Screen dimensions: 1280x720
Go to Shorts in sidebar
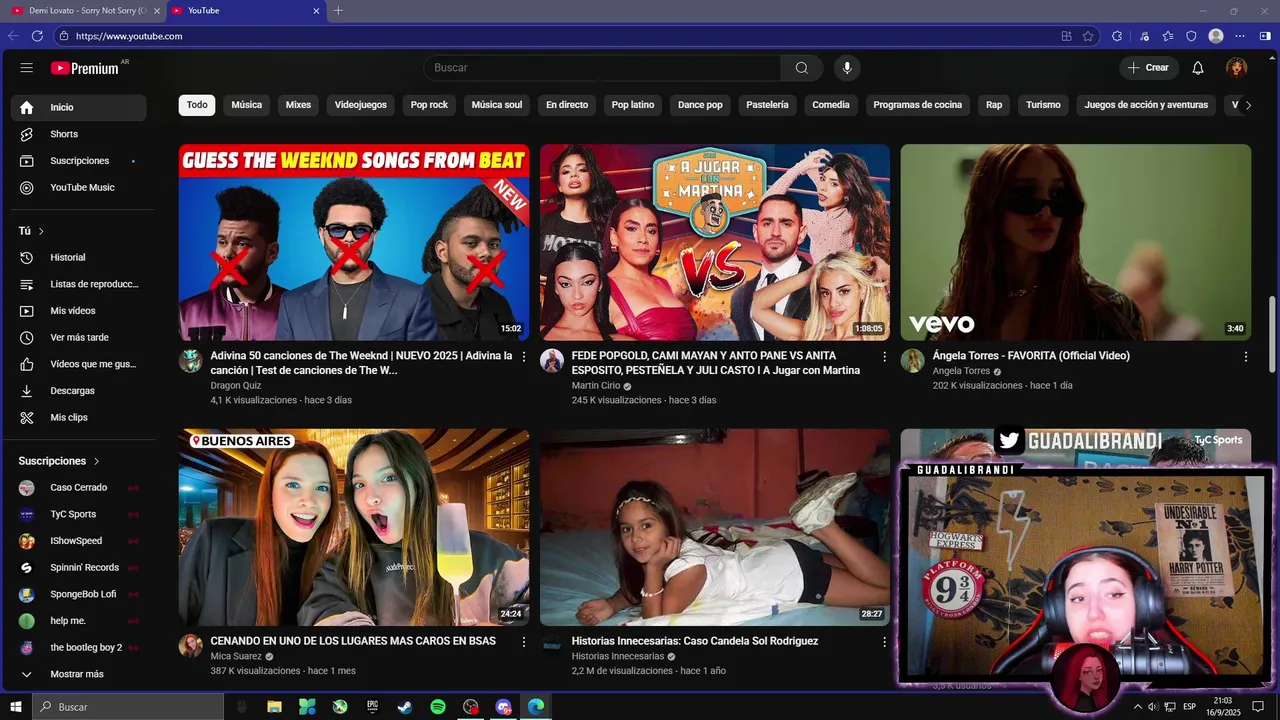coord(79,134)
